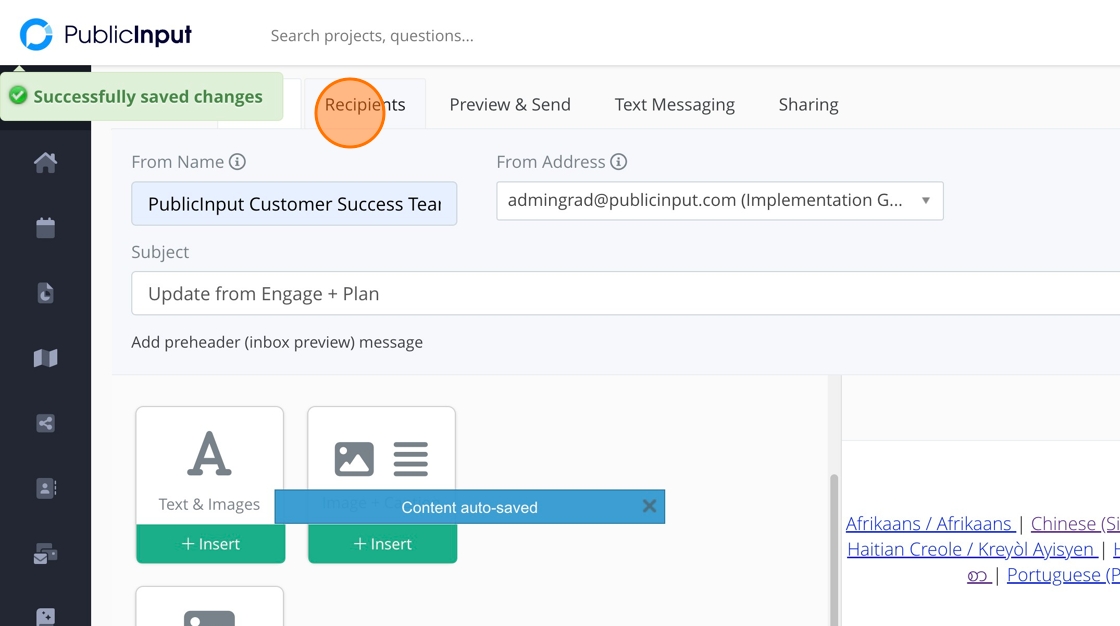Insert the Image + Caption block
Image resolution: width=1120 pixels, height=626 pixels.
click(x=382, y=544)
